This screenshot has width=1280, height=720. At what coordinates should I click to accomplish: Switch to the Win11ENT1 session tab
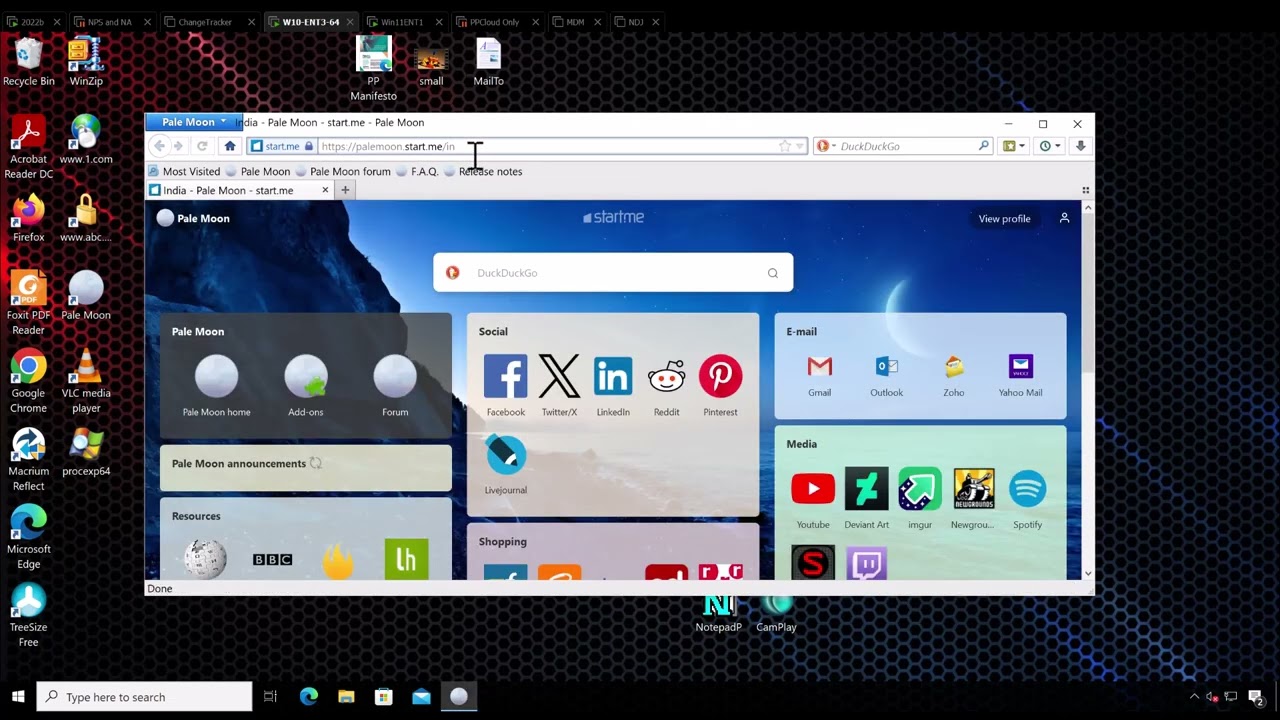[x=401, y=22]
